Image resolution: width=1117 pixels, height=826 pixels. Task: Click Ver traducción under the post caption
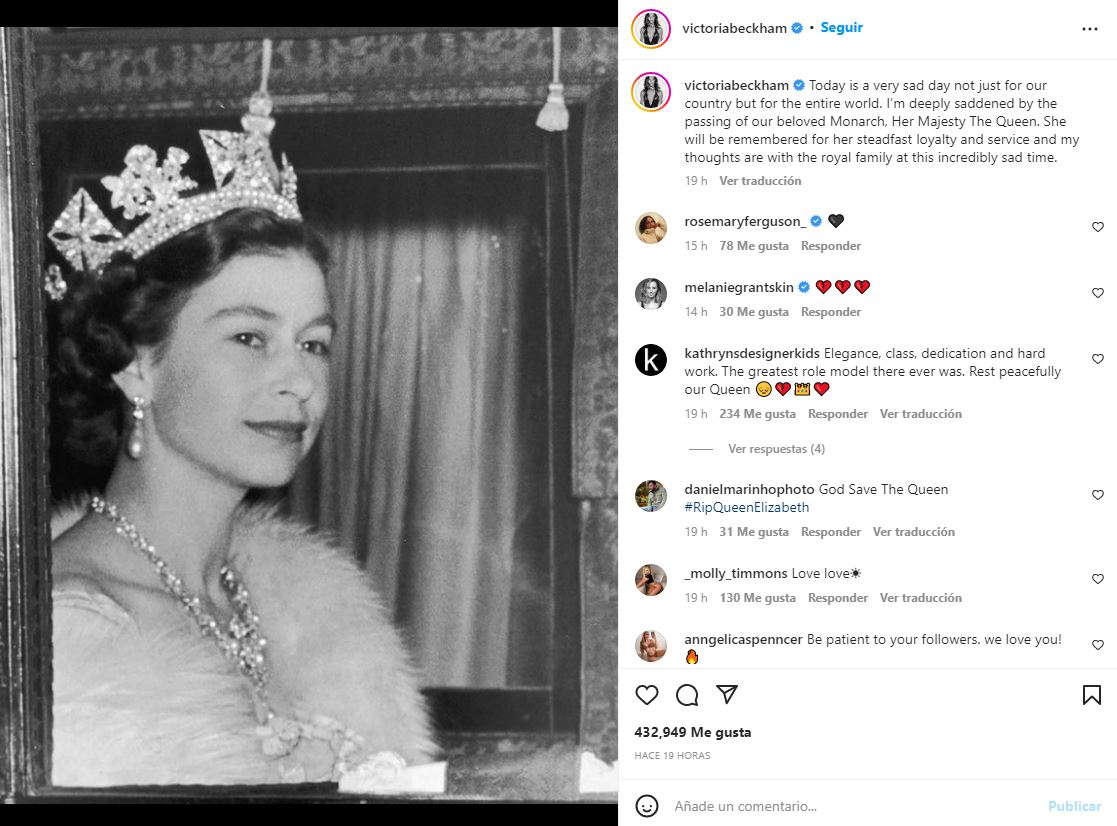point(760,181)
